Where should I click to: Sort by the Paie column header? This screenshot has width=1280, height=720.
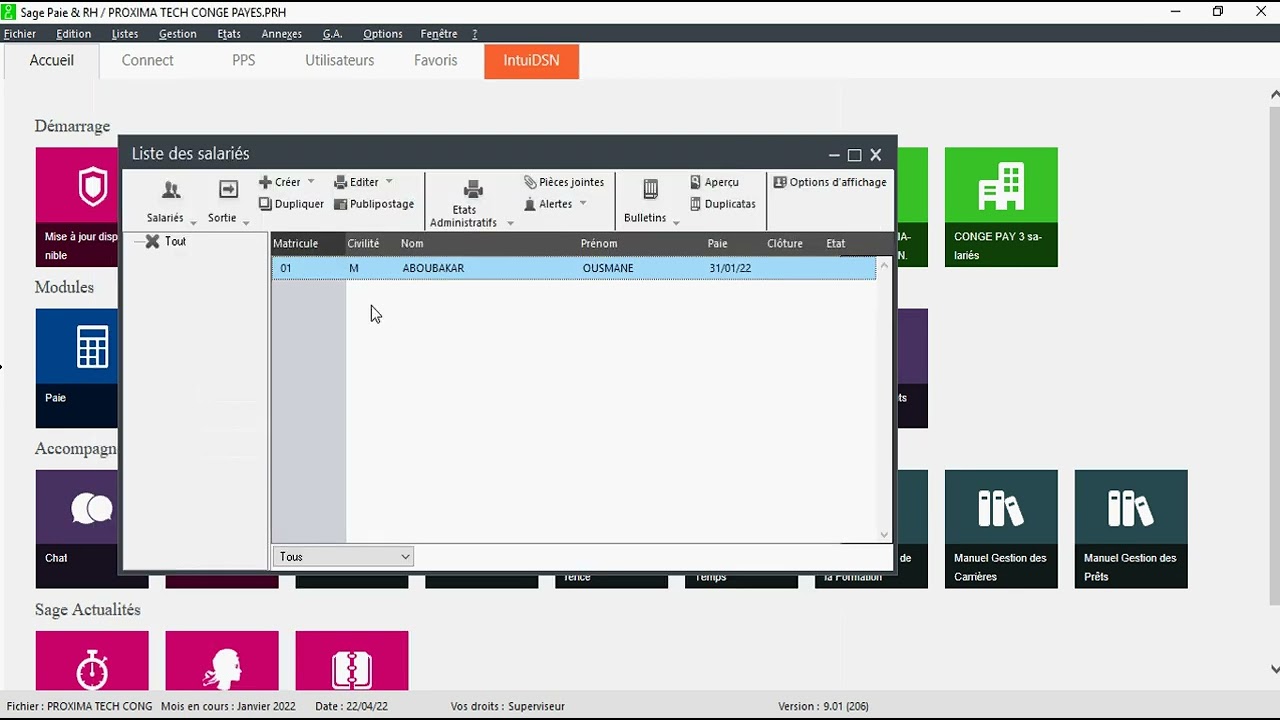tap(717, 243)
